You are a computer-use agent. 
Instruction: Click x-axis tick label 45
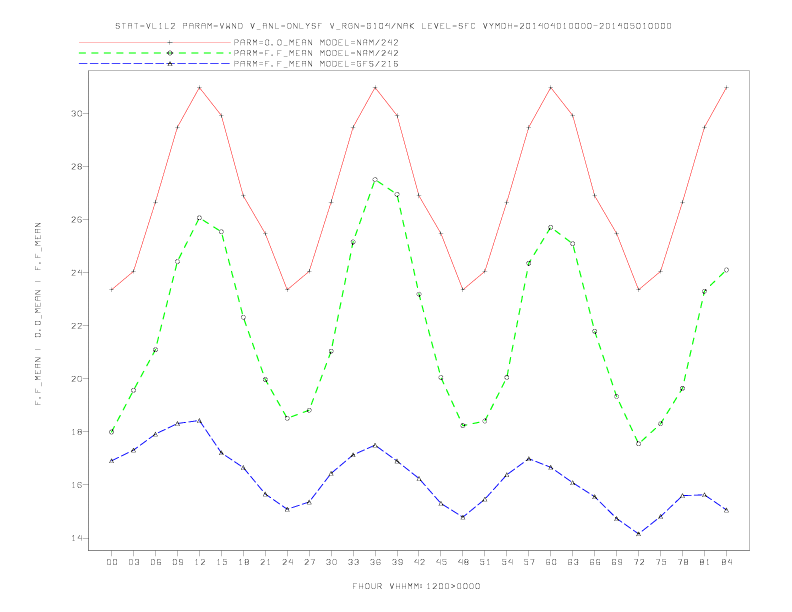coord(441,562)
